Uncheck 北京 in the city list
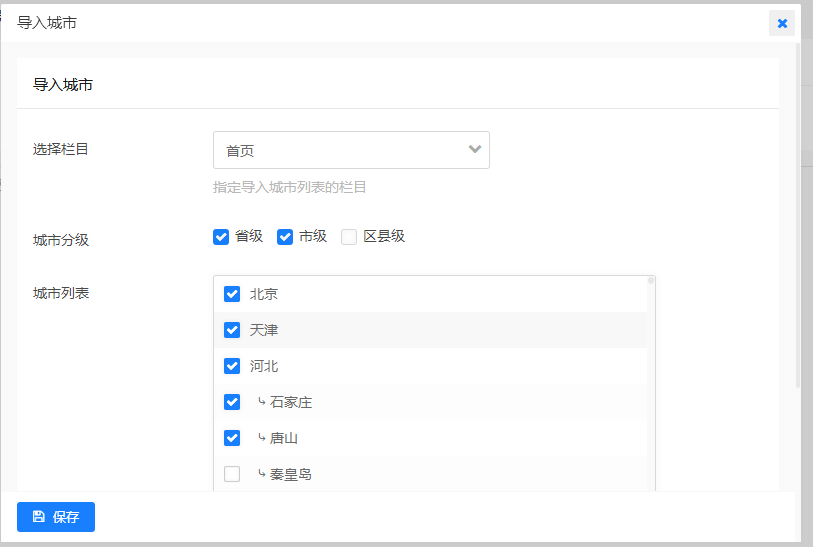Image resolution: width=813 pixels, height=547 pixels. pos(232,294)
